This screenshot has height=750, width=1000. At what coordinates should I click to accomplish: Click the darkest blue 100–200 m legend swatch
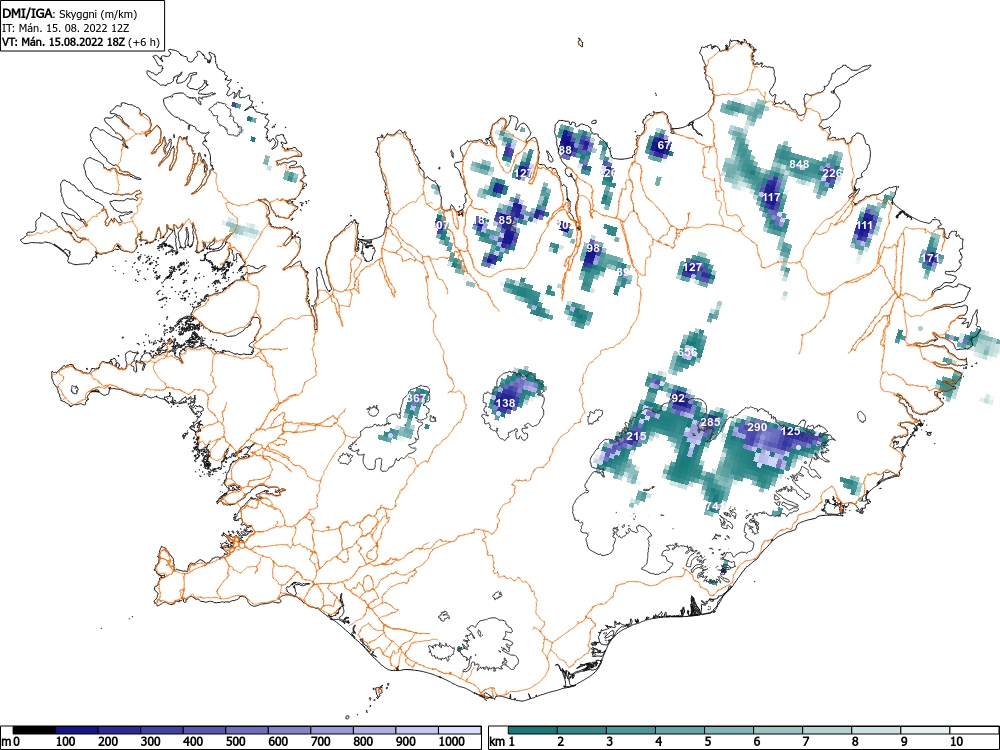77,730
